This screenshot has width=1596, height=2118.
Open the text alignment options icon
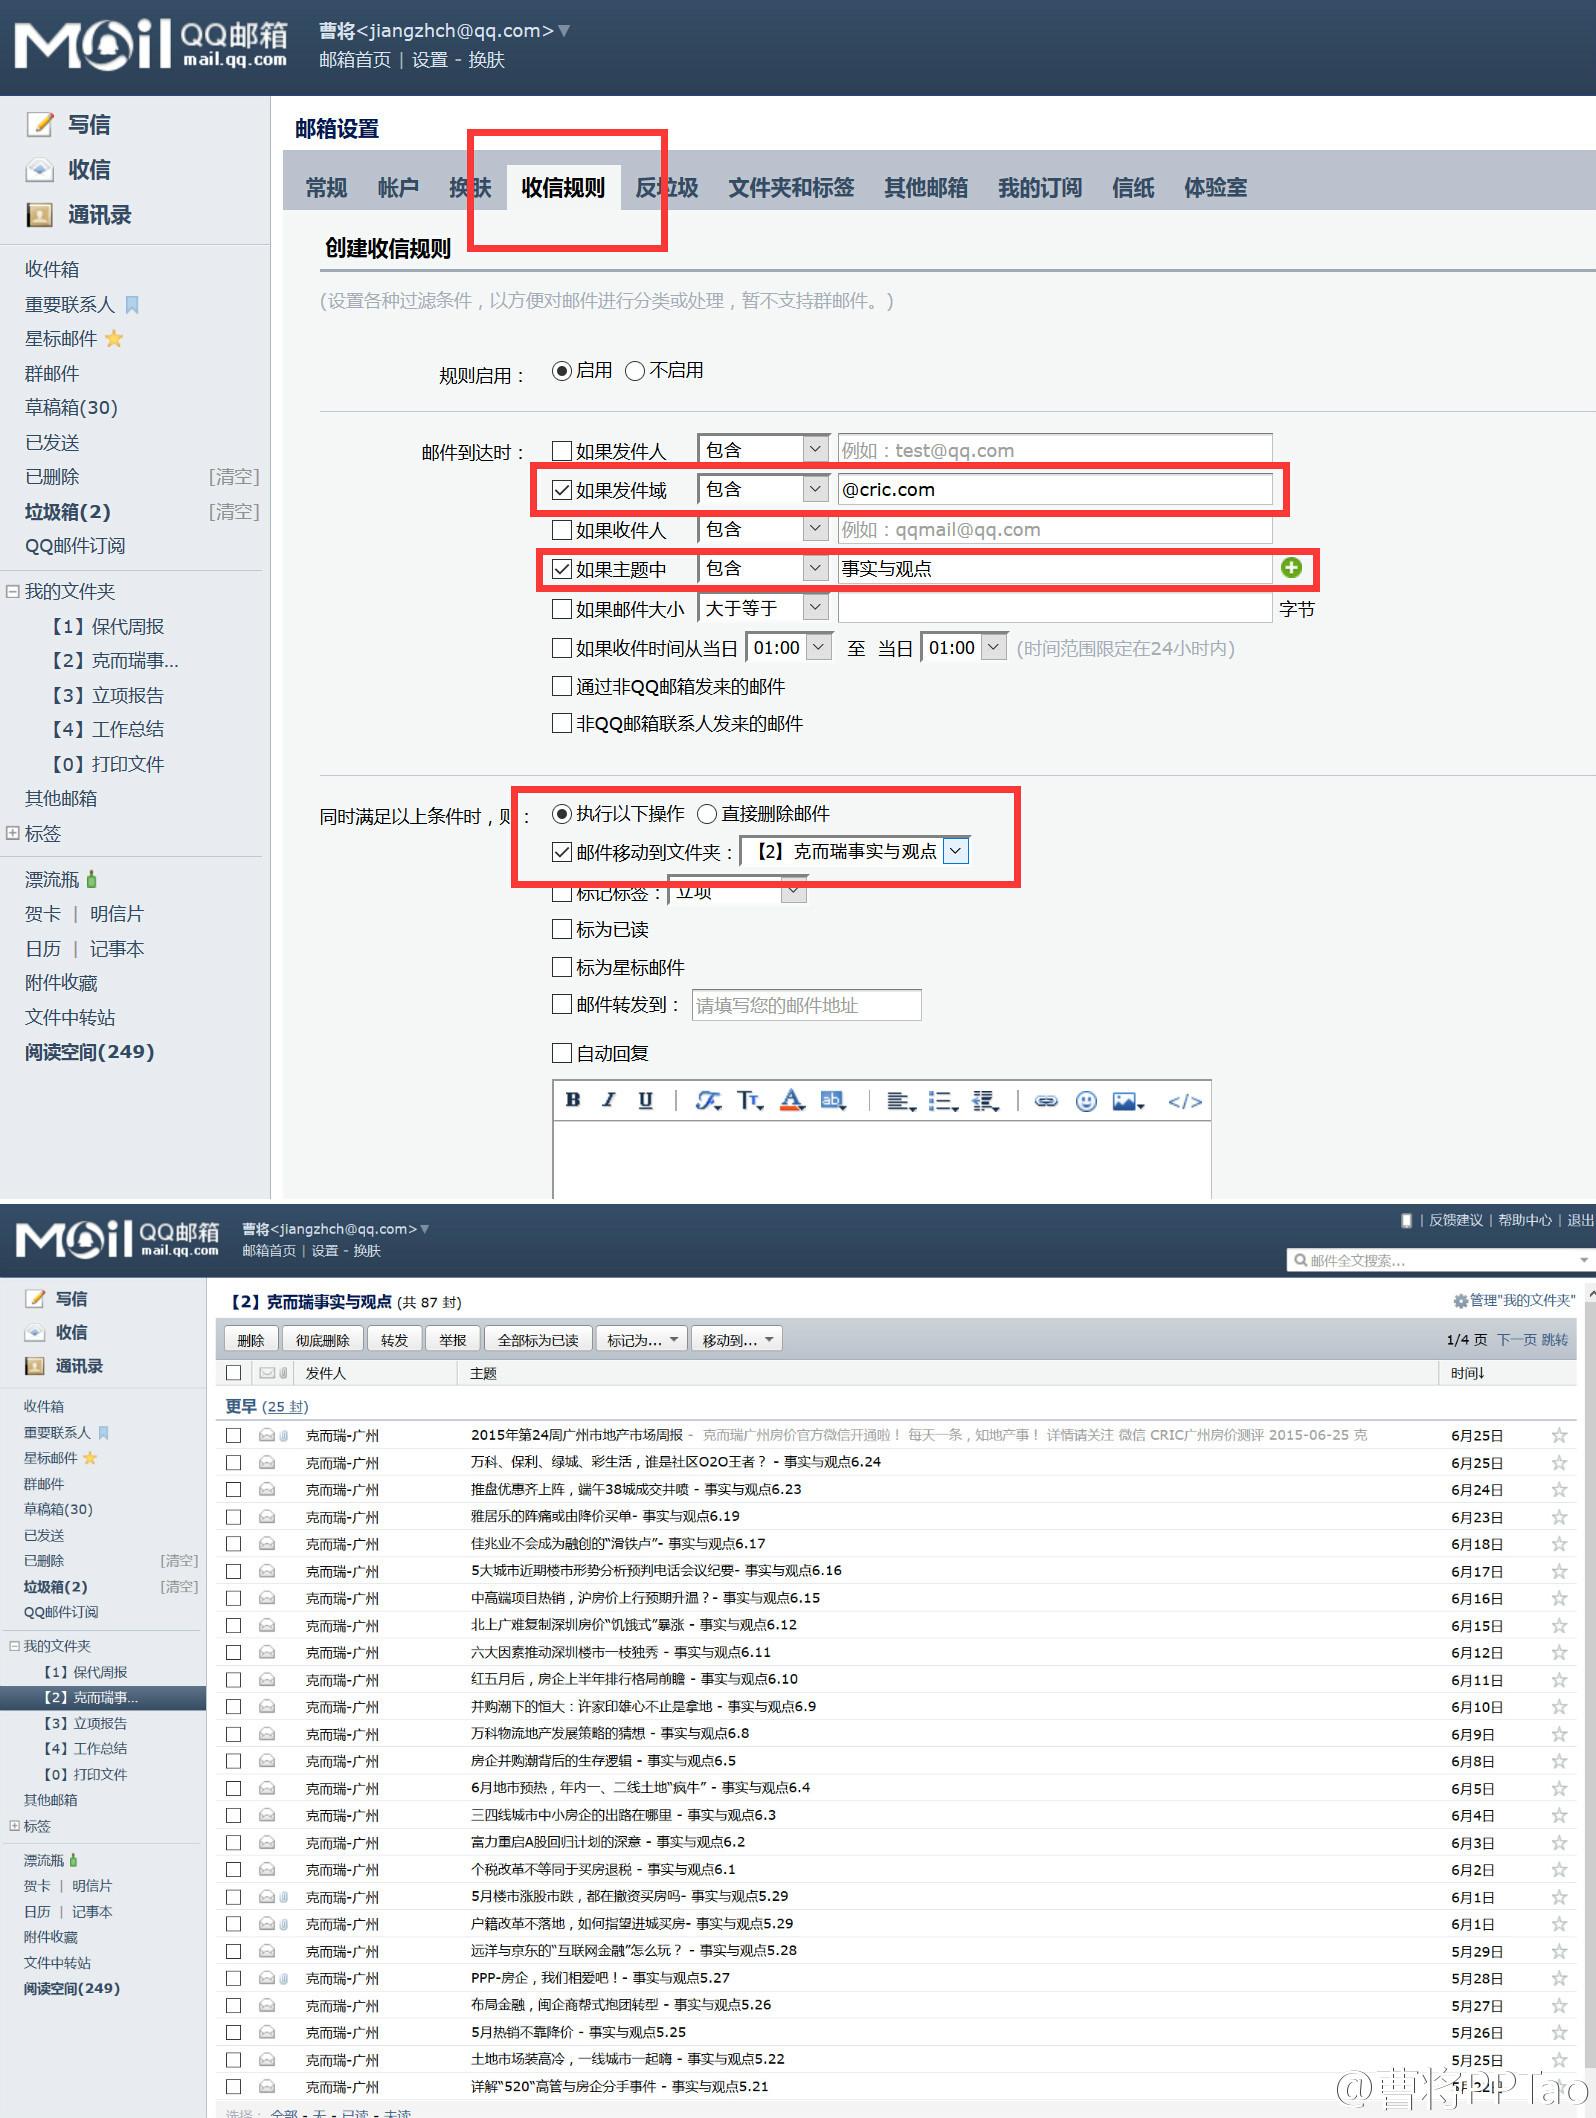point(901,1101)
